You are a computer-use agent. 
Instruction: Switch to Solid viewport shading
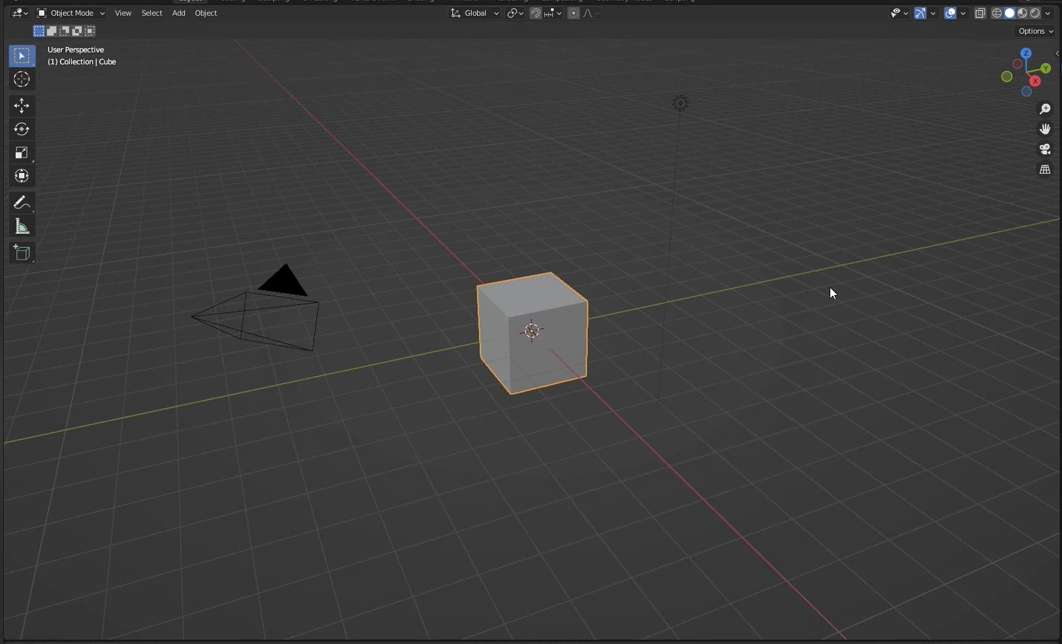coord(1009,13)
